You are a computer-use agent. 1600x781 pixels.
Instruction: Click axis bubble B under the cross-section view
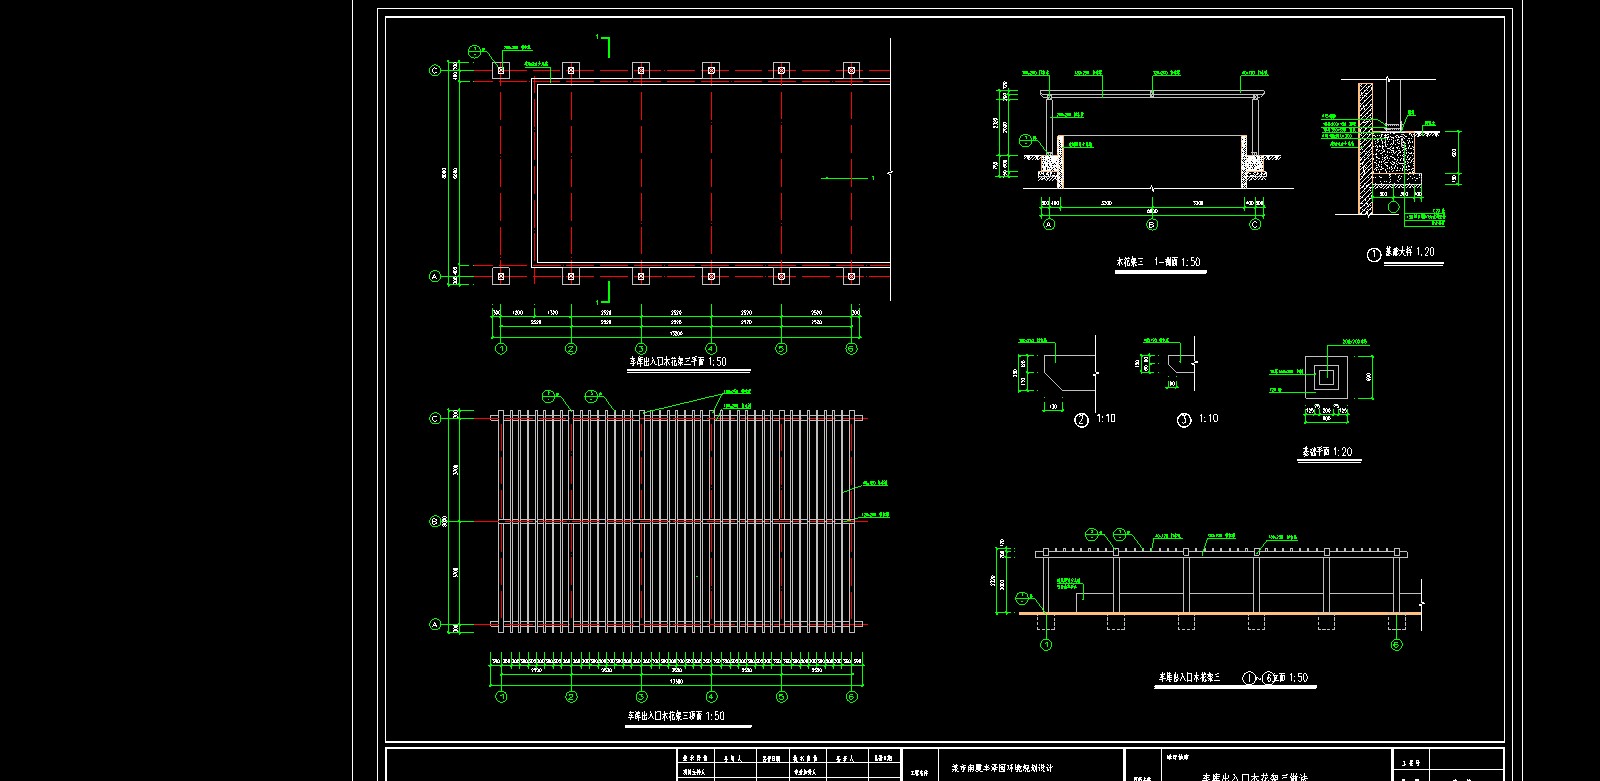(x=1152, y=225)
